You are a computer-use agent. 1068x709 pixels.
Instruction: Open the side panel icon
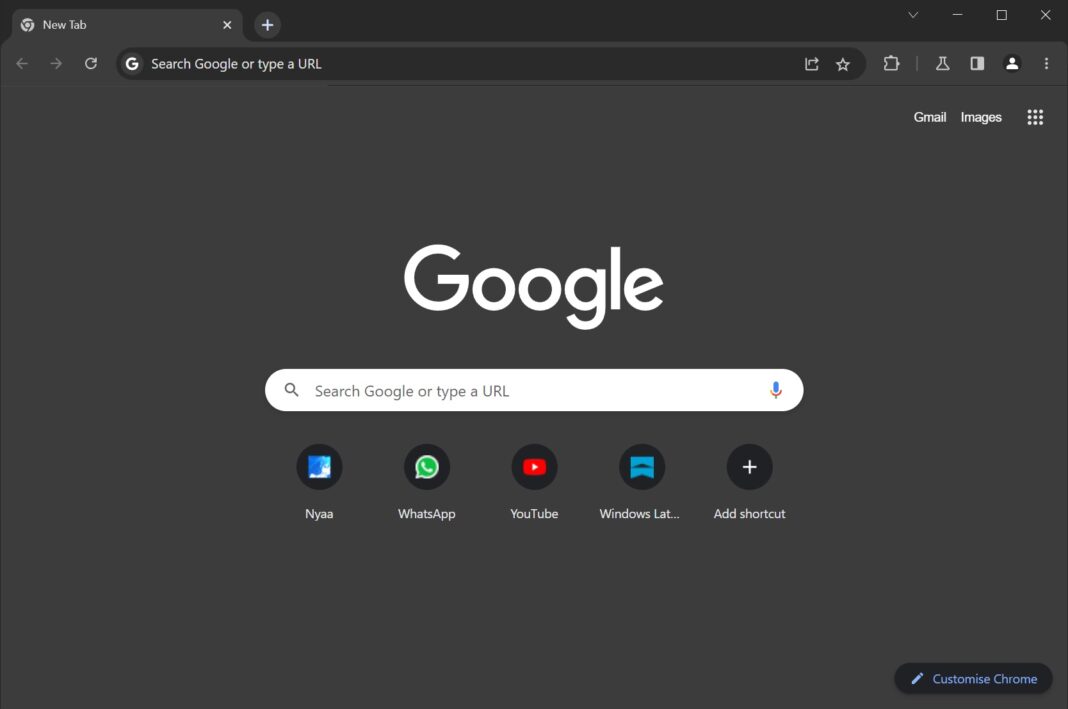[x=977, y=63]
